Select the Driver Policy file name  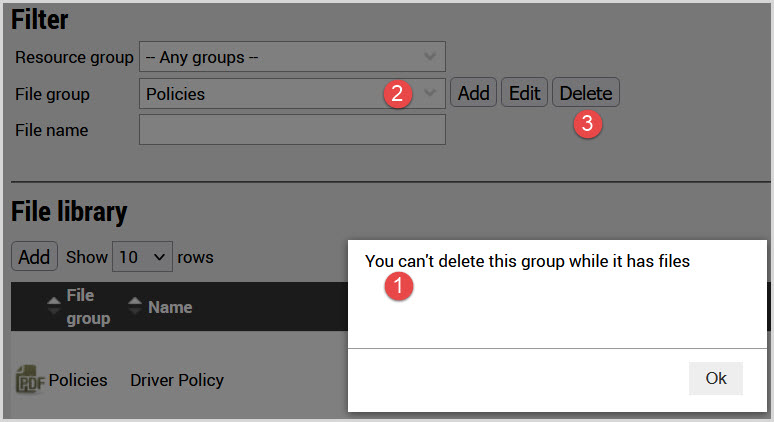click(x=177, y=380)
